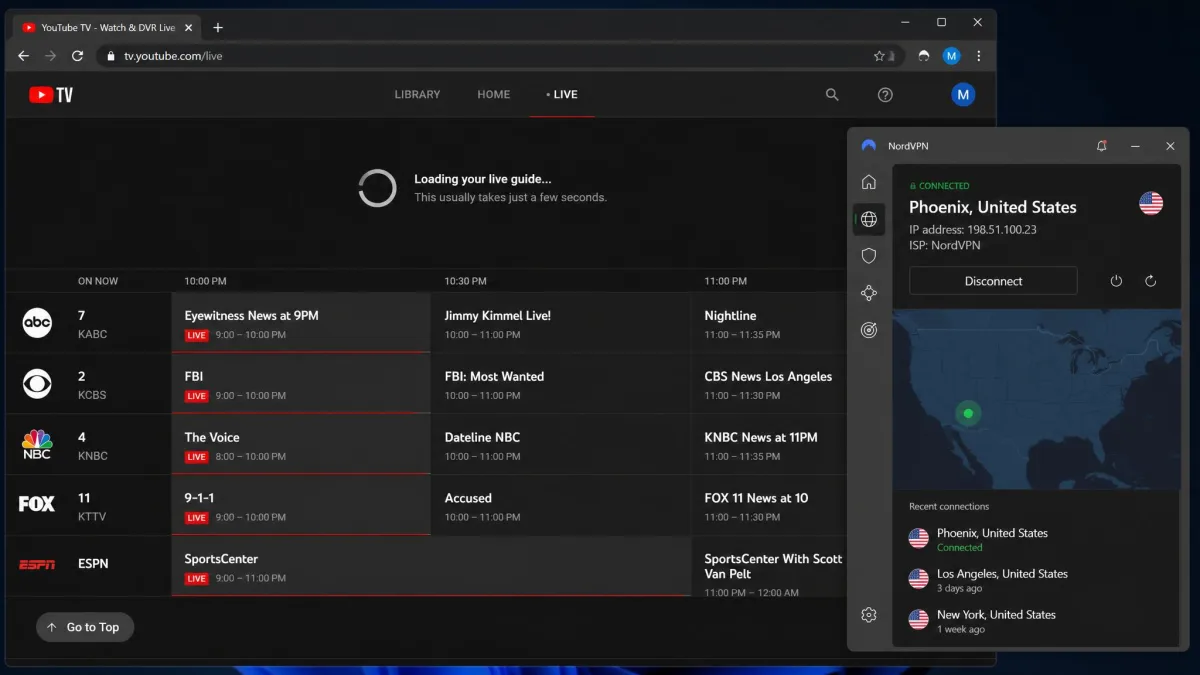
Task: Open a new Chrome tab
Action: tap(218, 28)
